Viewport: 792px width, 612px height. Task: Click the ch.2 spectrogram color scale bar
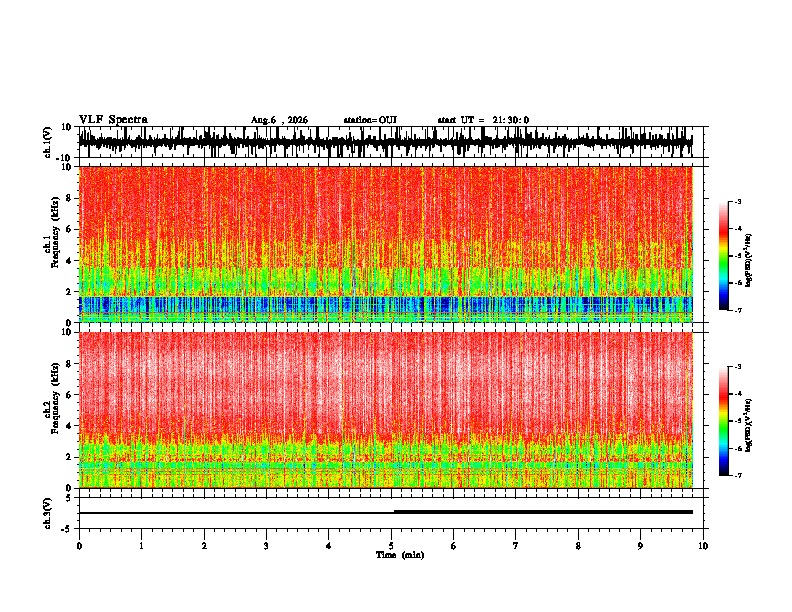[723, 421]
